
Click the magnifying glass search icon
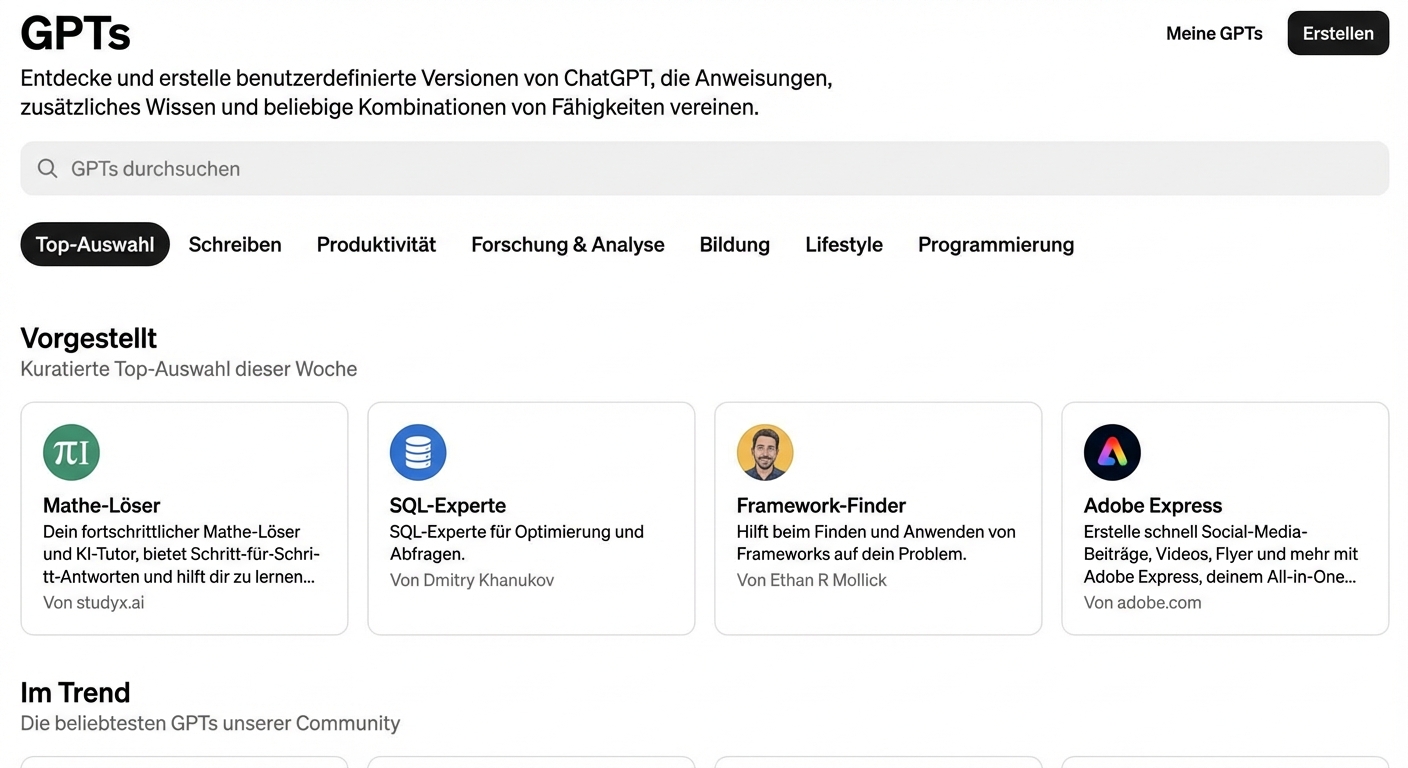(x=47, y=168)
